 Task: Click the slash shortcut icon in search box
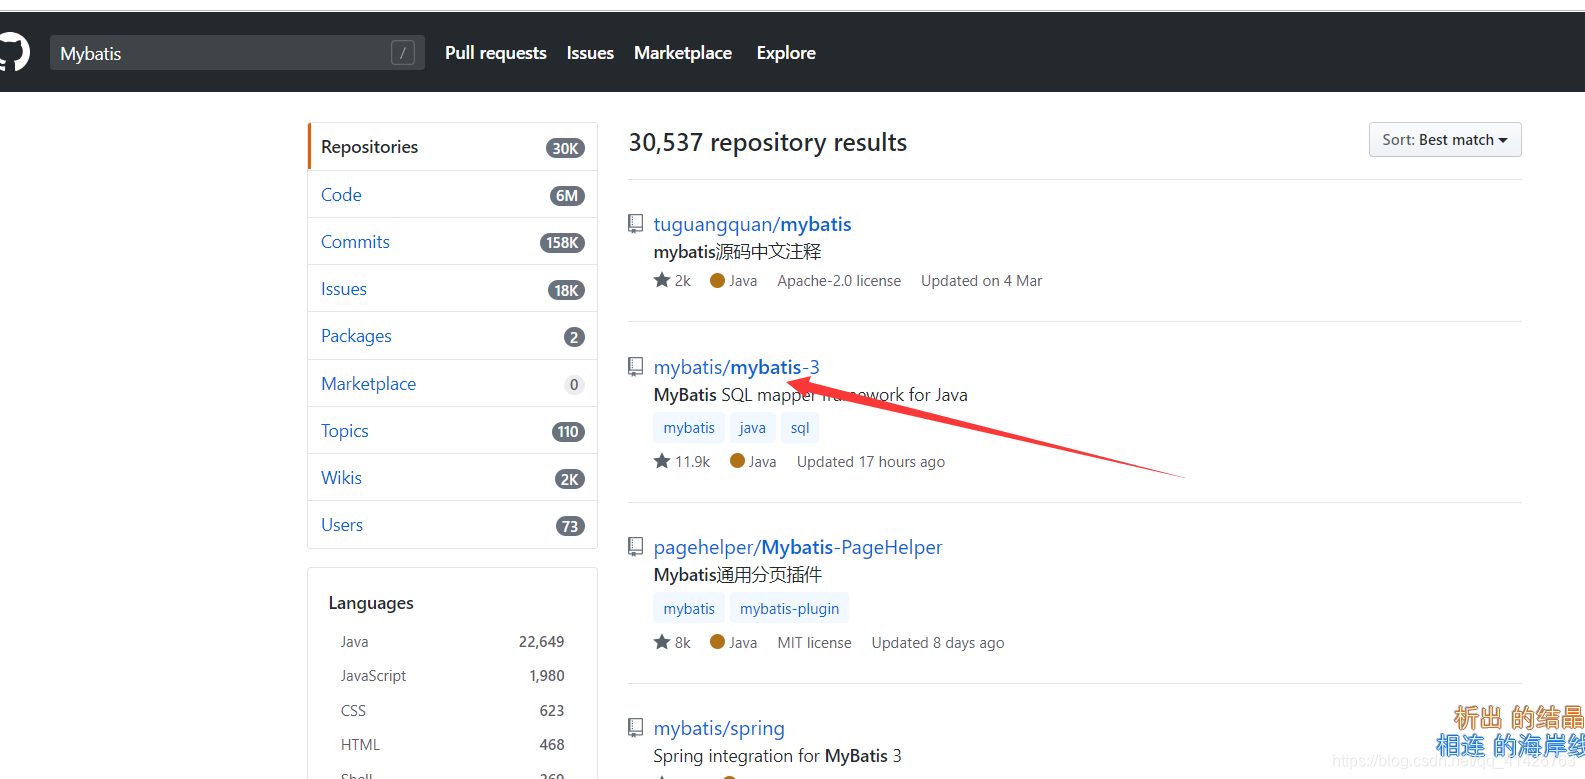[x=403, y=53]
